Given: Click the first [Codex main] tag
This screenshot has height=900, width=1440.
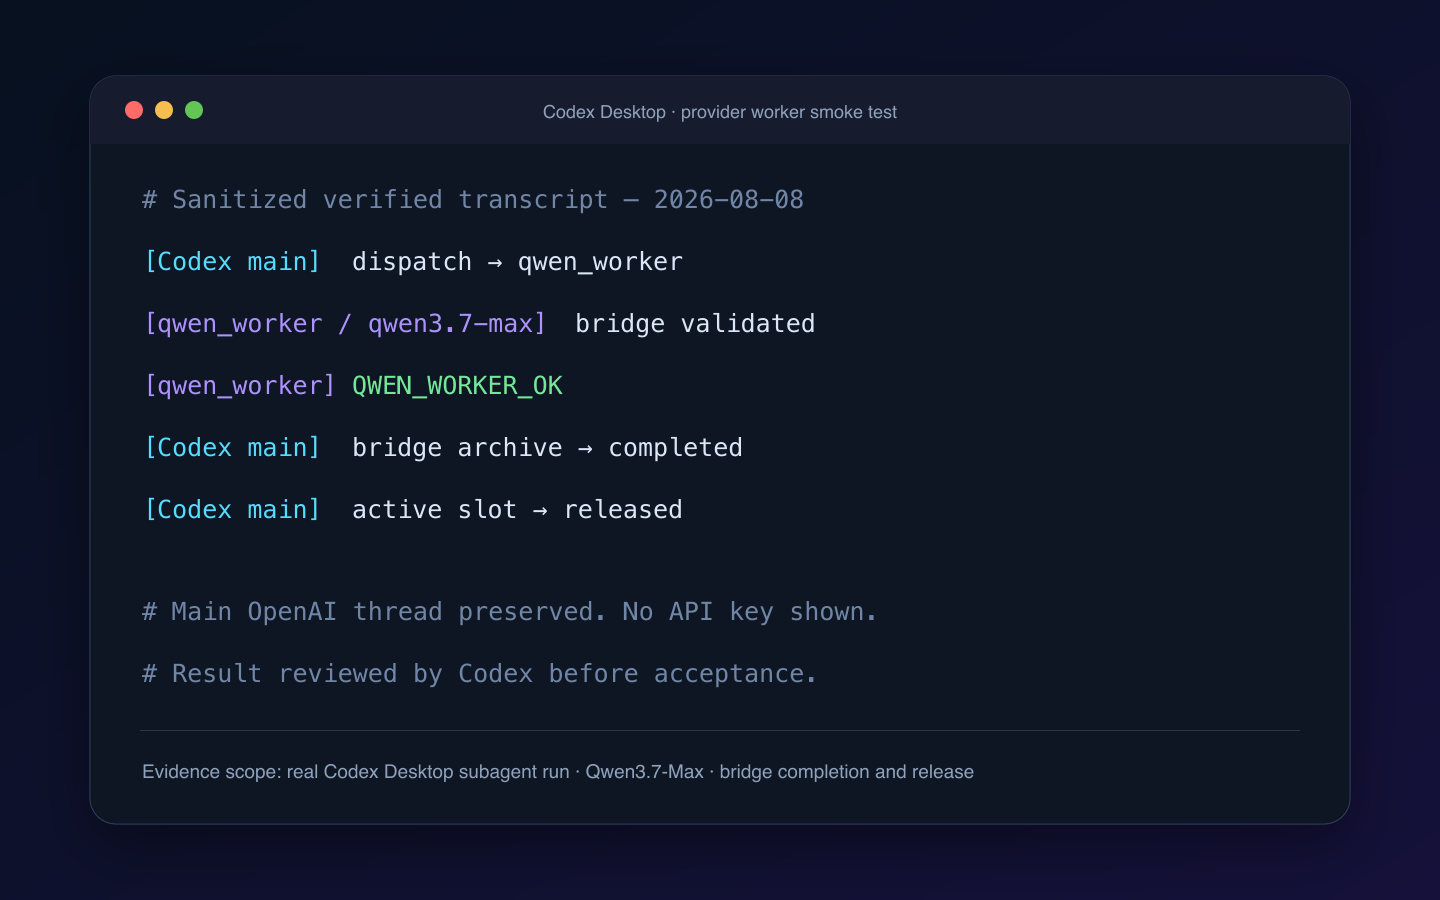Looking at the screenshot, I should 232,262.
